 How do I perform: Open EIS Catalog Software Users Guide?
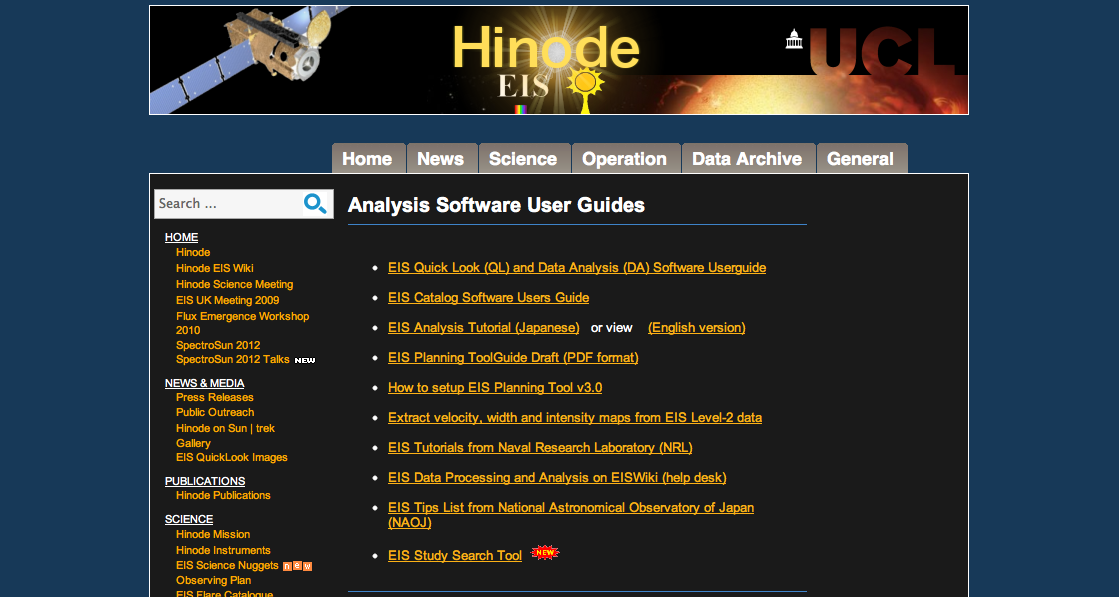coord(488,298)
